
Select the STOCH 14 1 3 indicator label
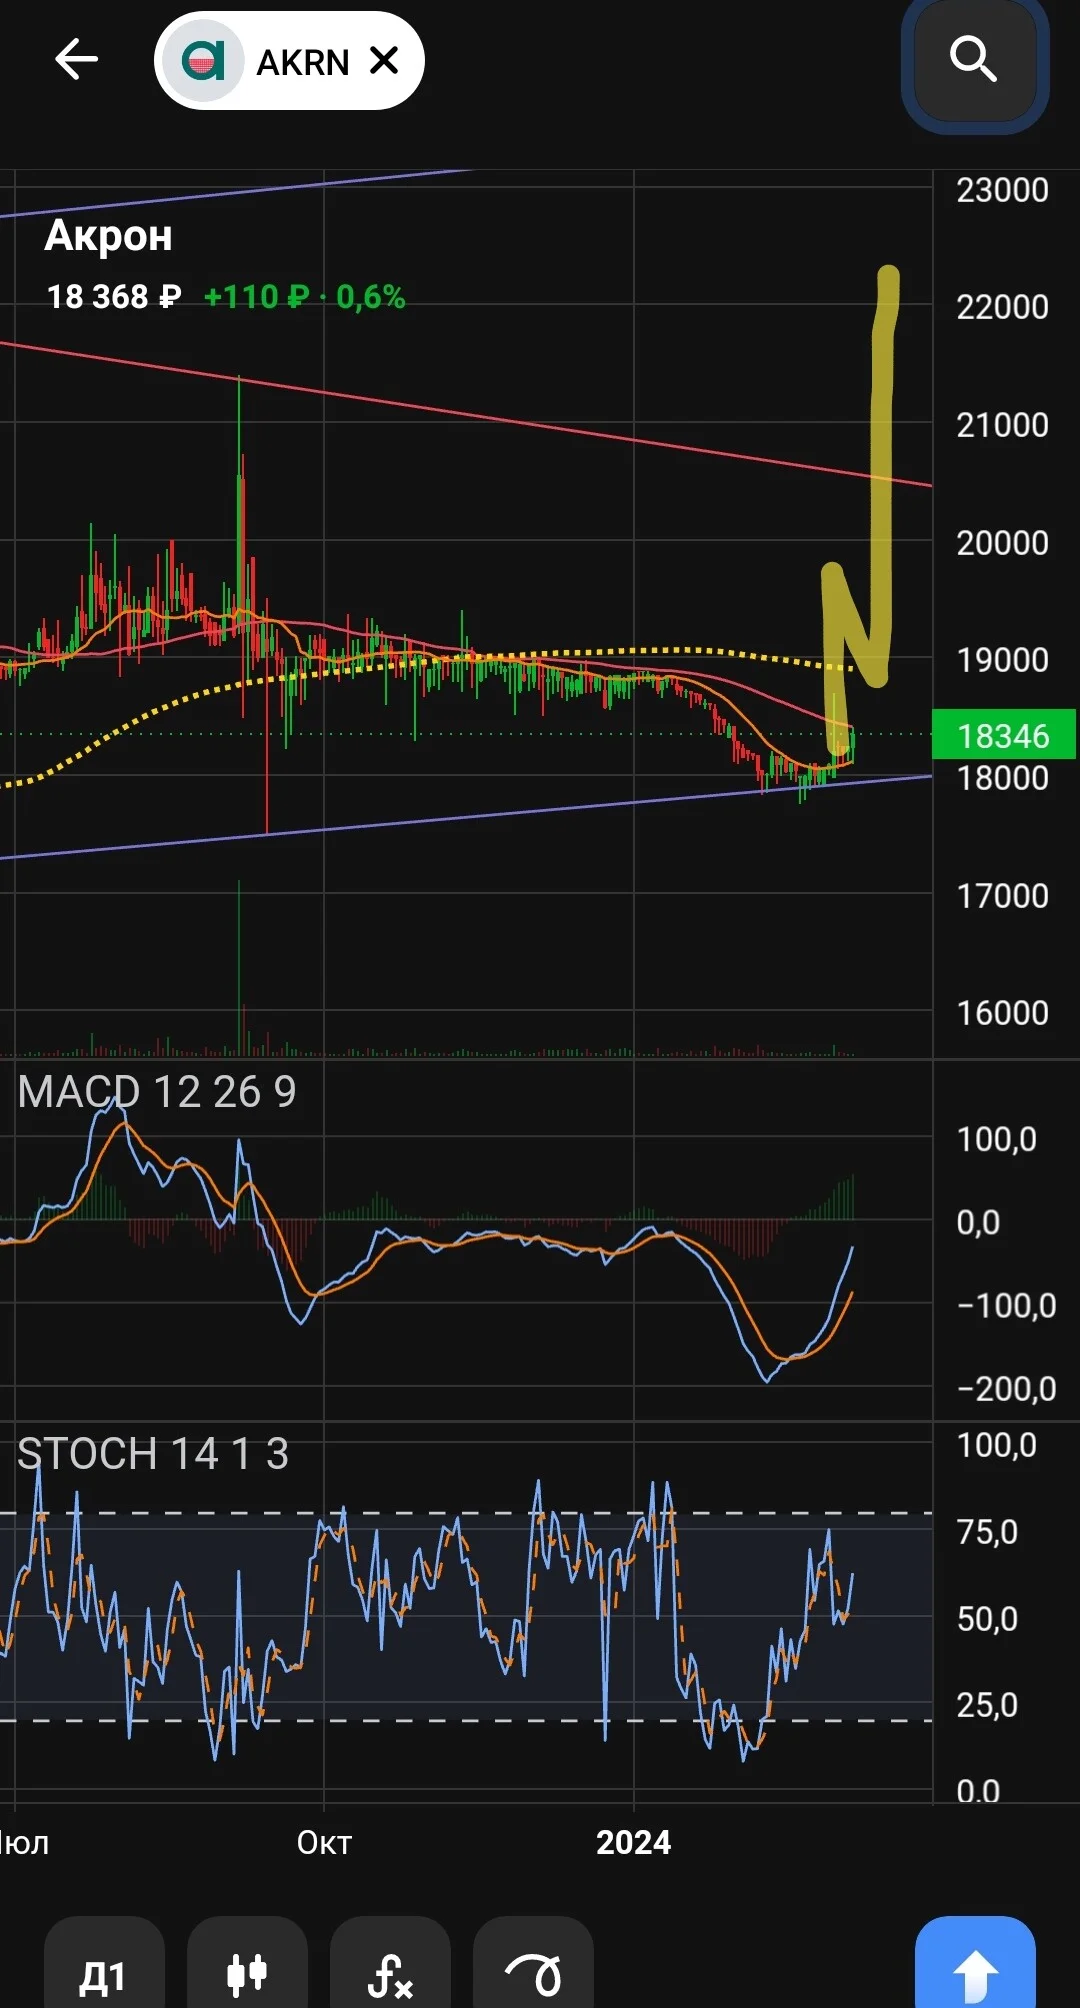[x=153, y=1454]
